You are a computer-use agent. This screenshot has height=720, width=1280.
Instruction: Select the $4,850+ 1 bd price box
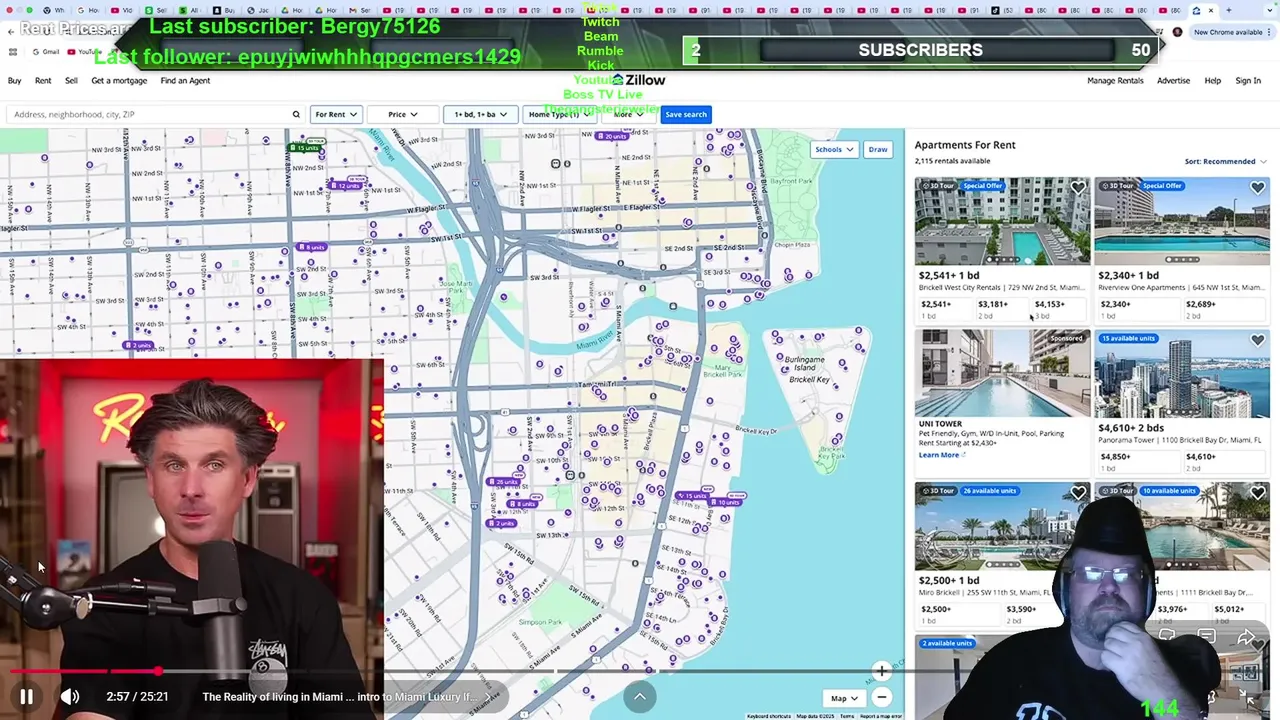pos(1138,461)
